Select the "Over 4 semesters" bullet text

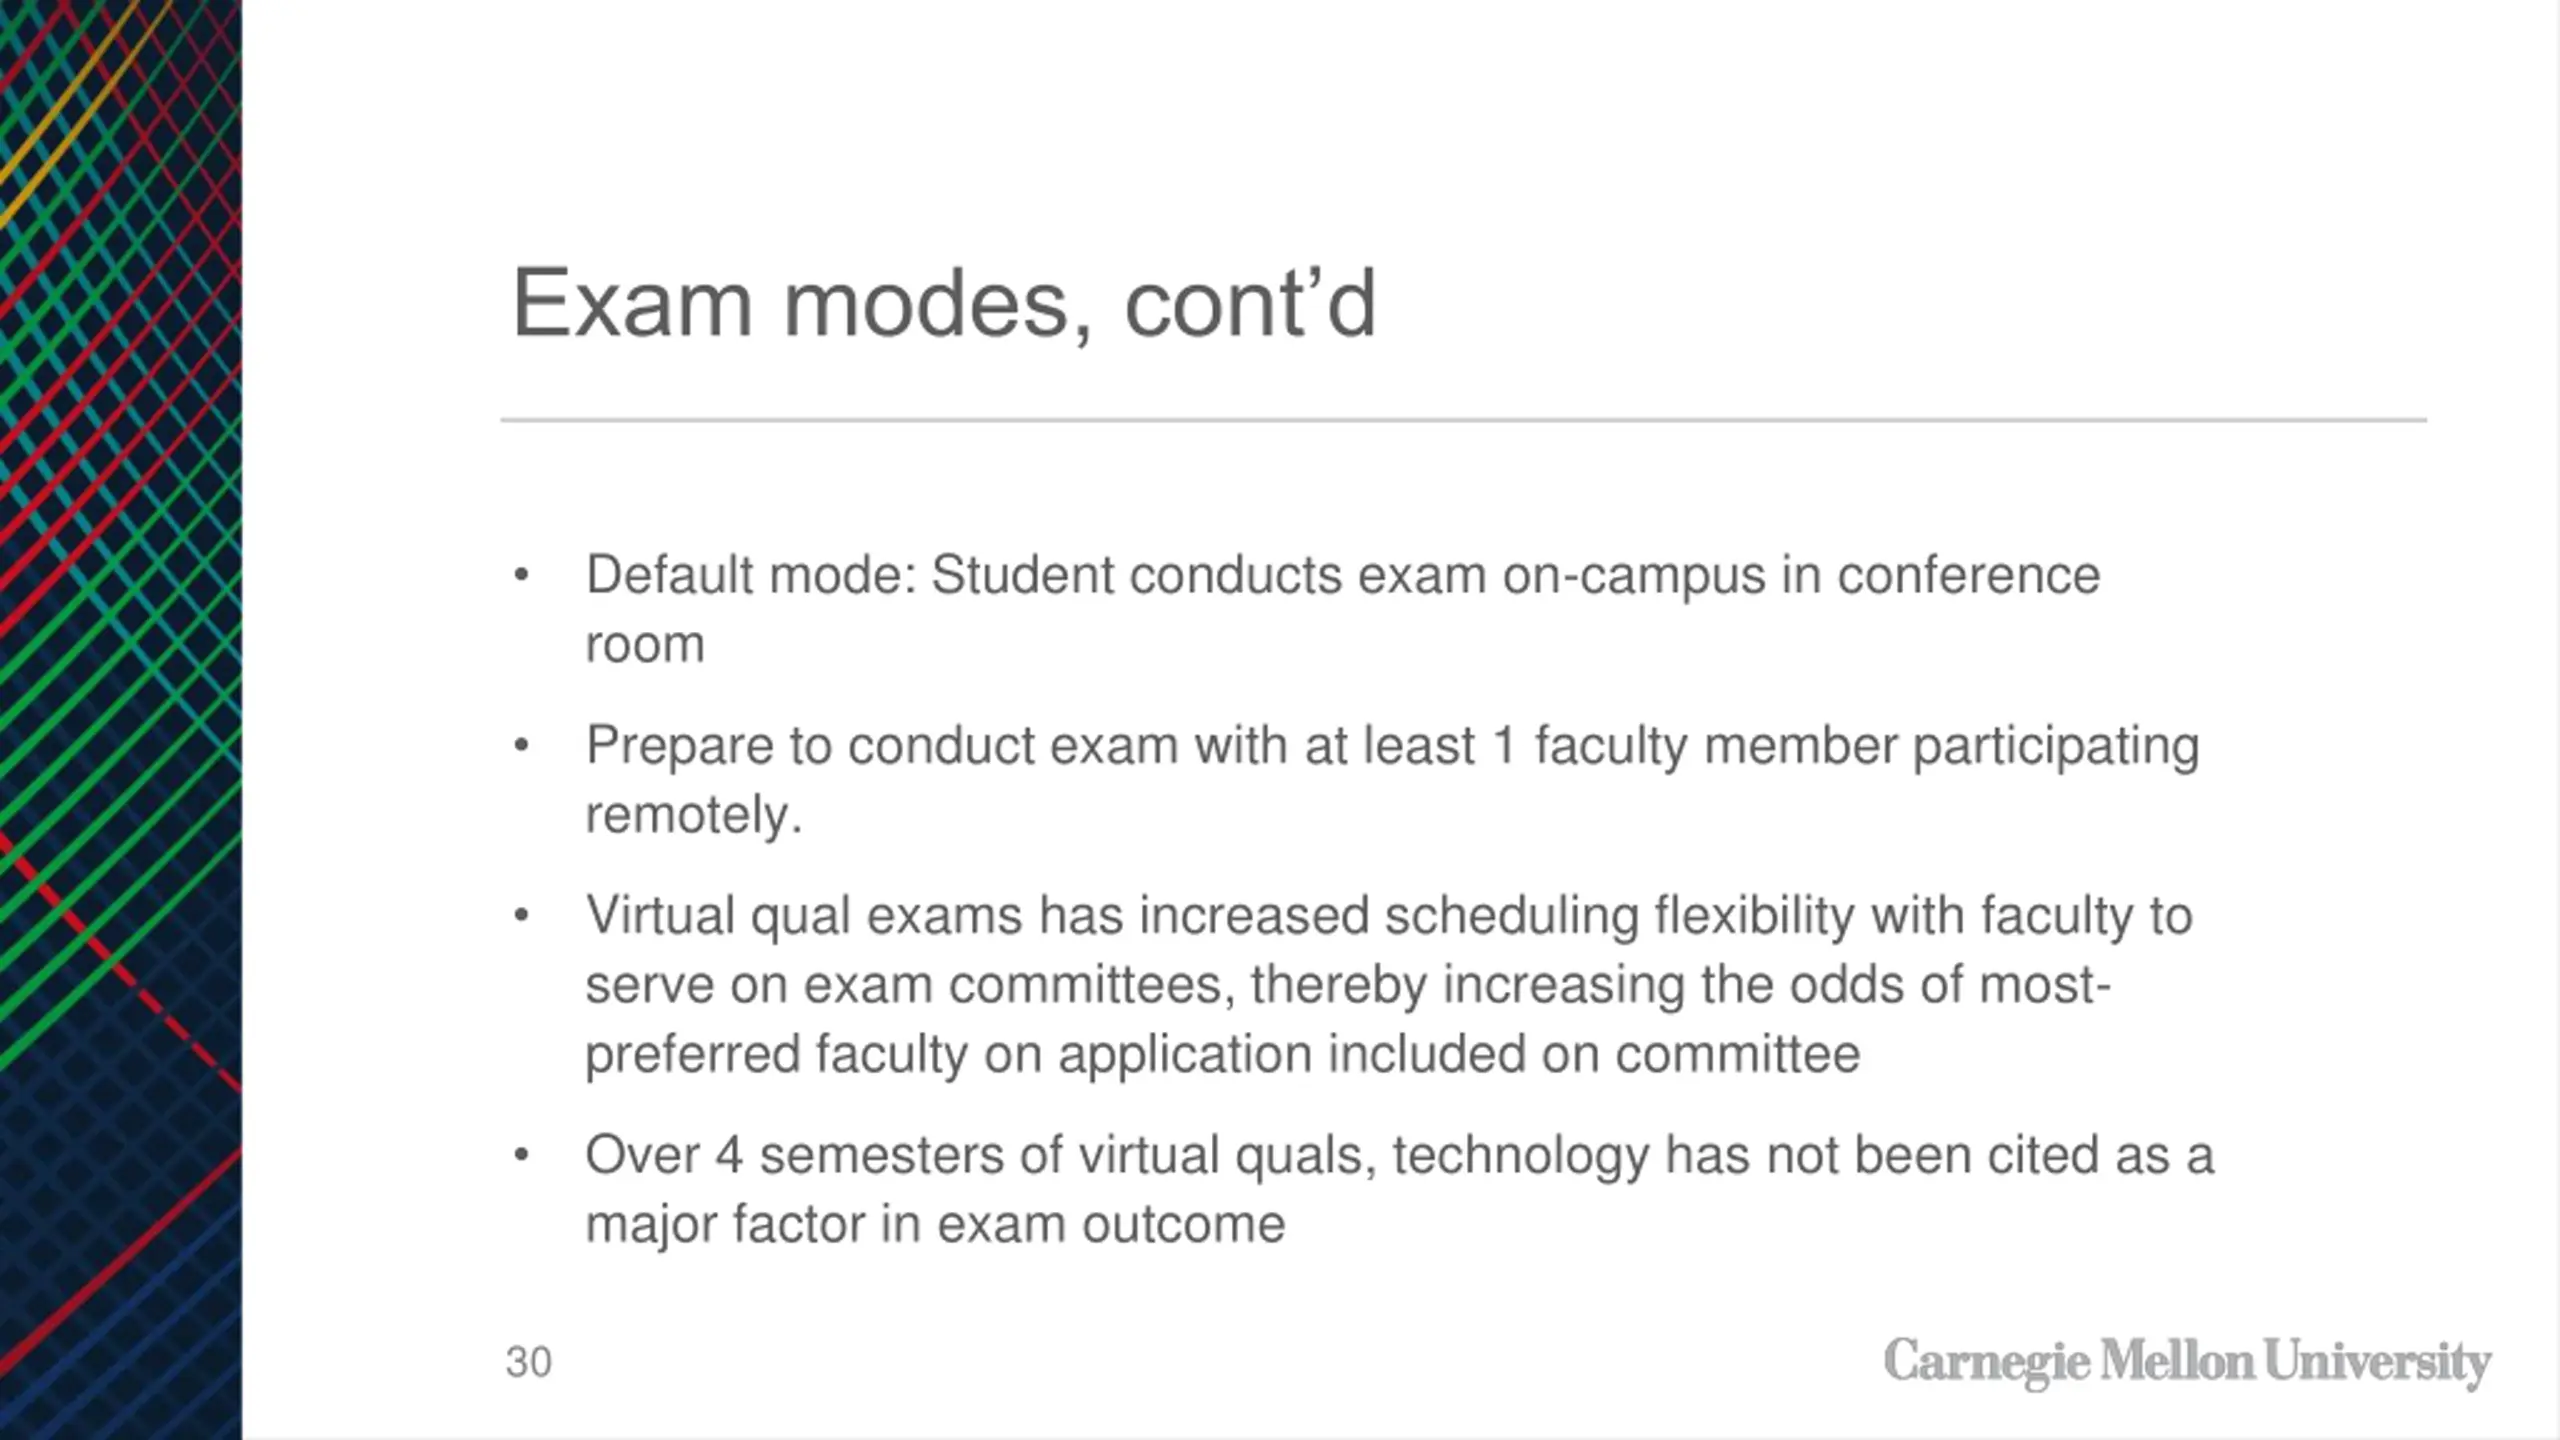point(1399,1189)
